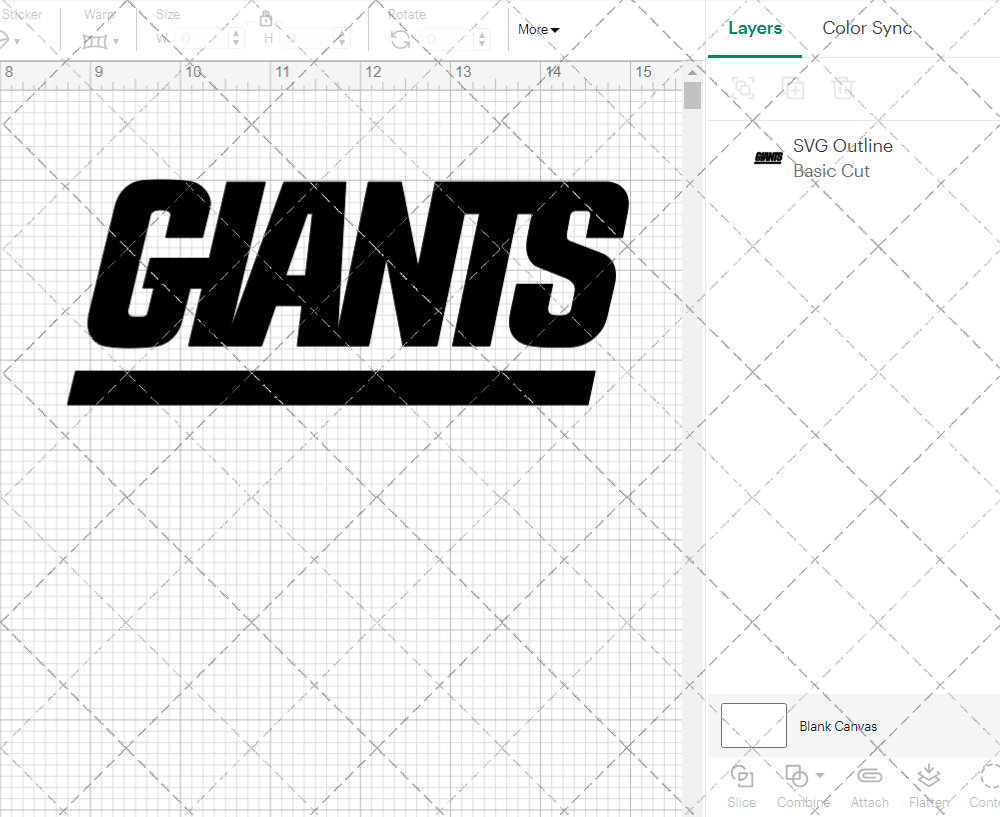Switch to the Color Sync tab

click(867, 28)
